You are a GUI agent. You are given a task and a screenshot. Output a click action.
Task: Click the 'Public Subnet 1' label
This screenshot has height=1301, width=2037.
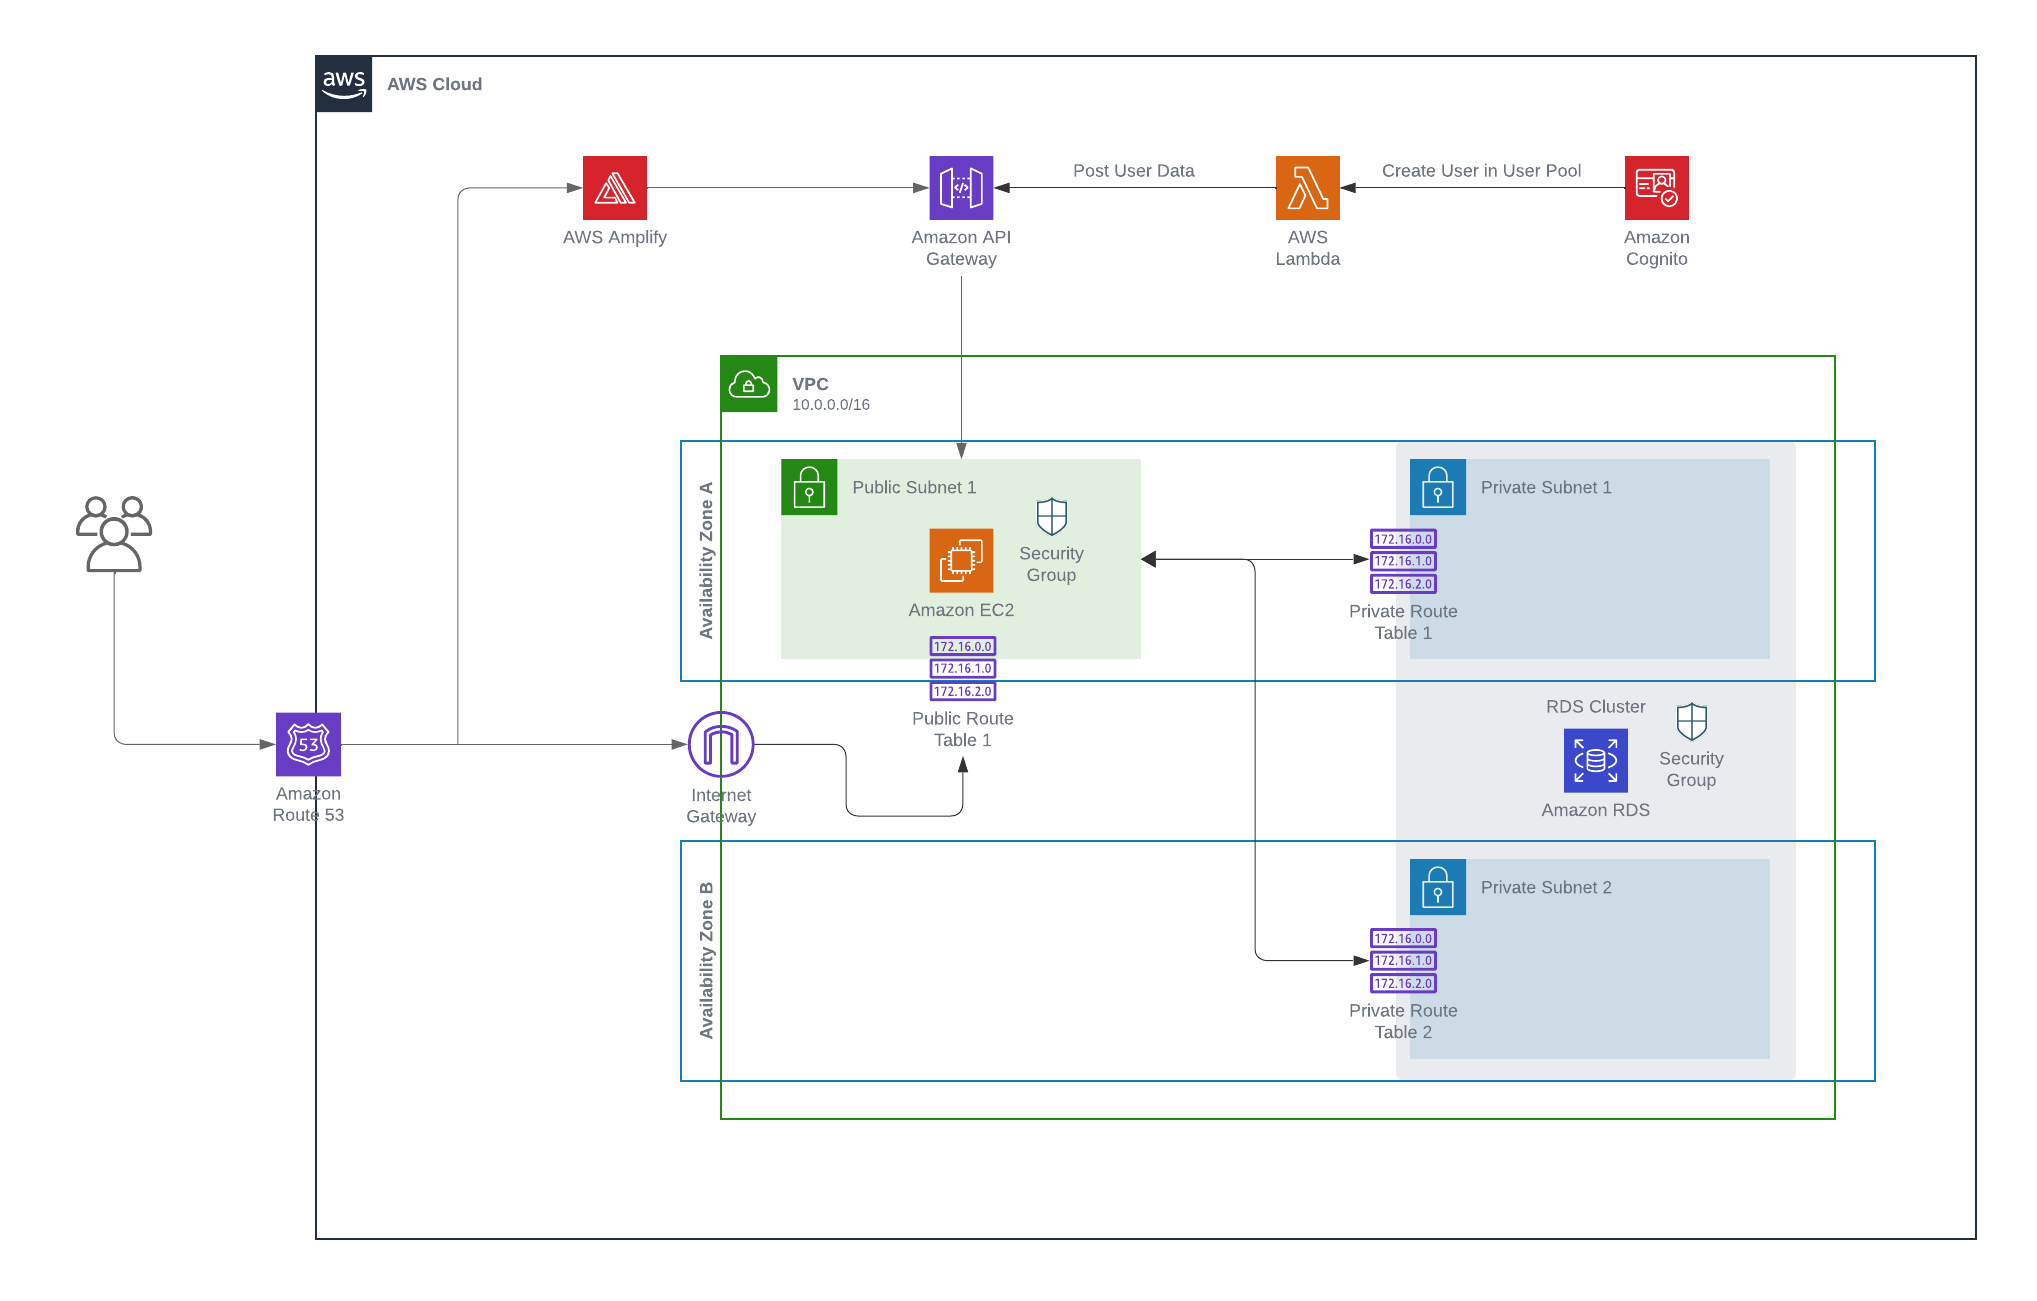click(914, 487)
